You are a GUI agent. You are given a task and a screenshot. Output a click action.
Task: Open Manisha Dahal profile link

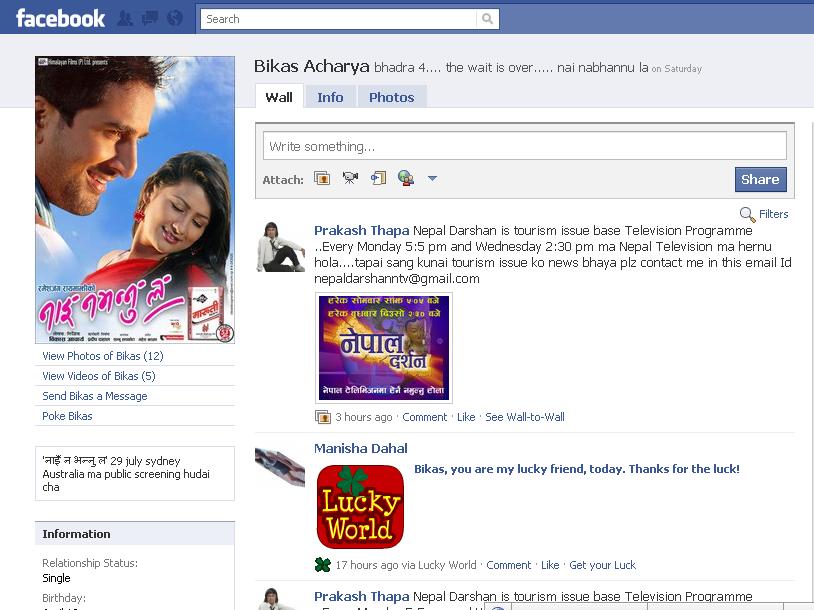pyautogui.click(x=361, y=449)
